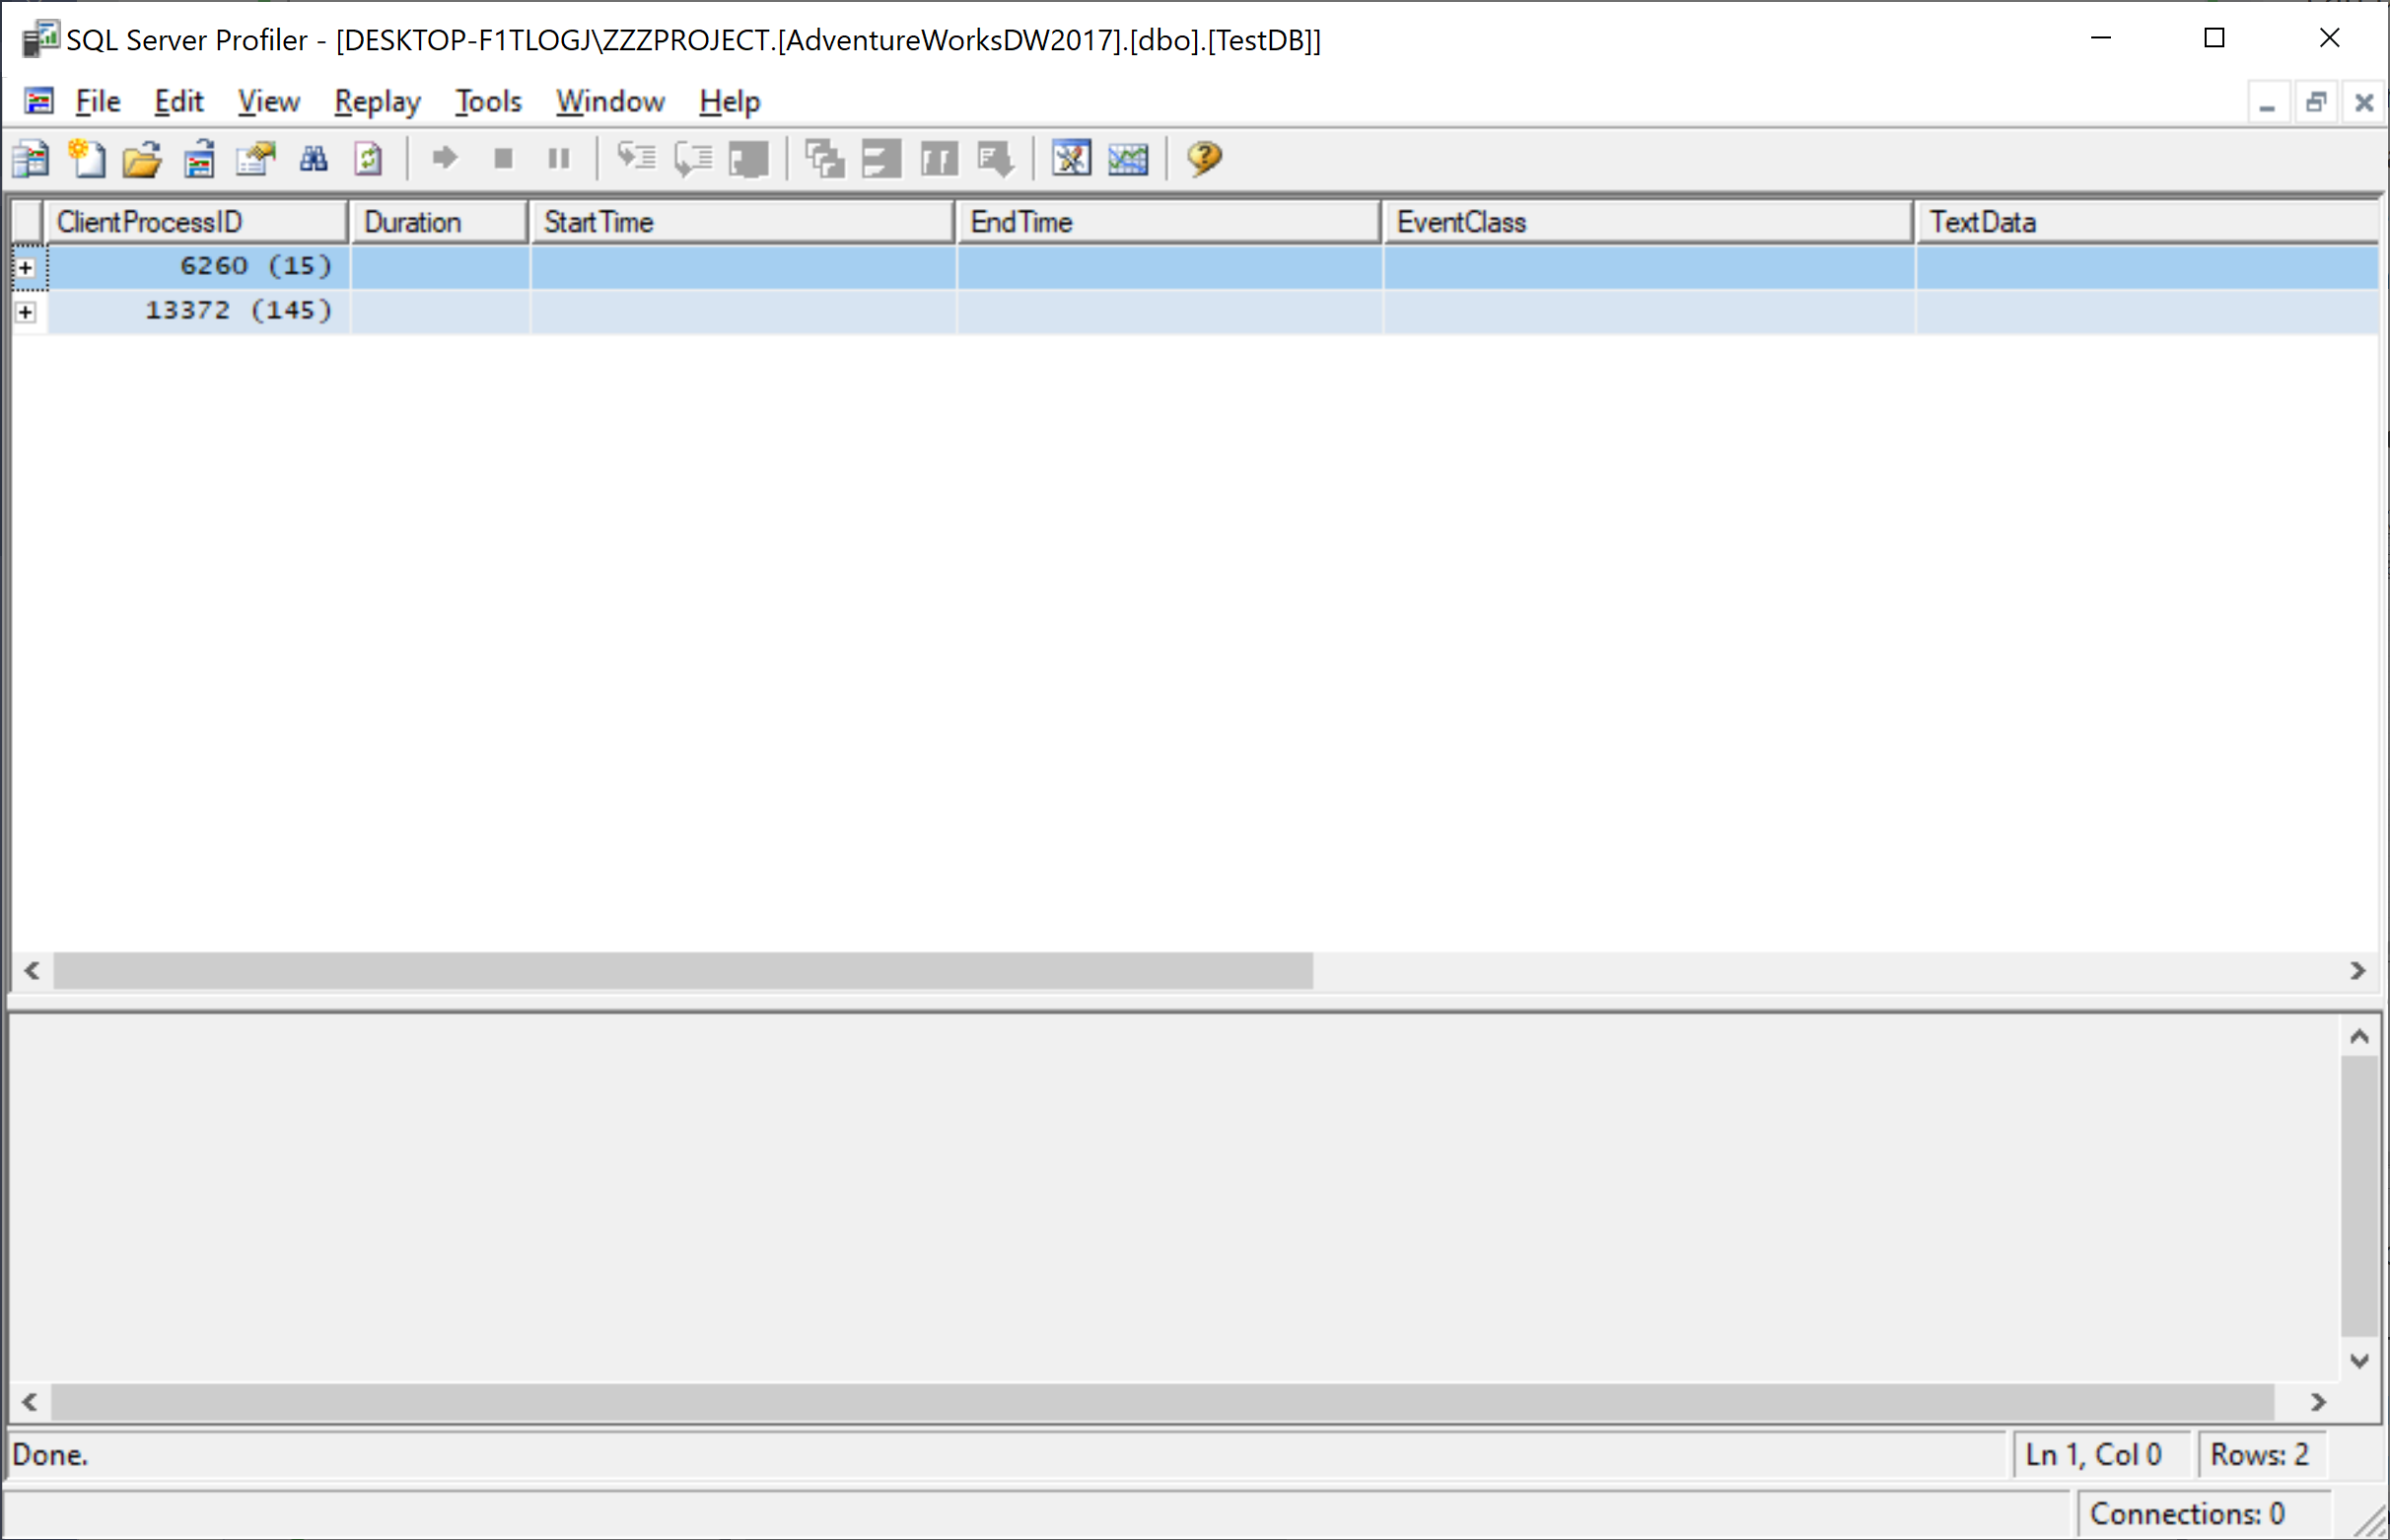Screen dimensions: 2390x1540
Task: Select the 13372 (145) row cell
Action: pyautogui.click(x=238, y=311)
